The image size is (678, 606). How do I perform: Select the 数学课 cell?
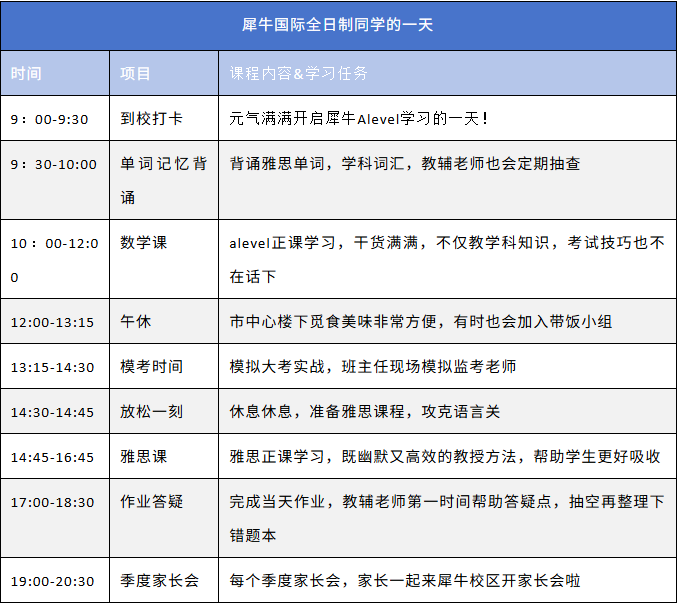[x=144, y=242]
